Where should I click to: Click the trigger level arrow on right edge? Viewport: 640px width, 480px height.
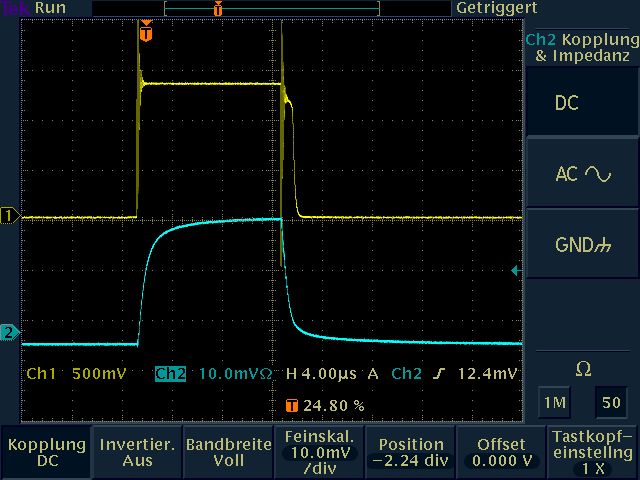(x=516, y=270)
